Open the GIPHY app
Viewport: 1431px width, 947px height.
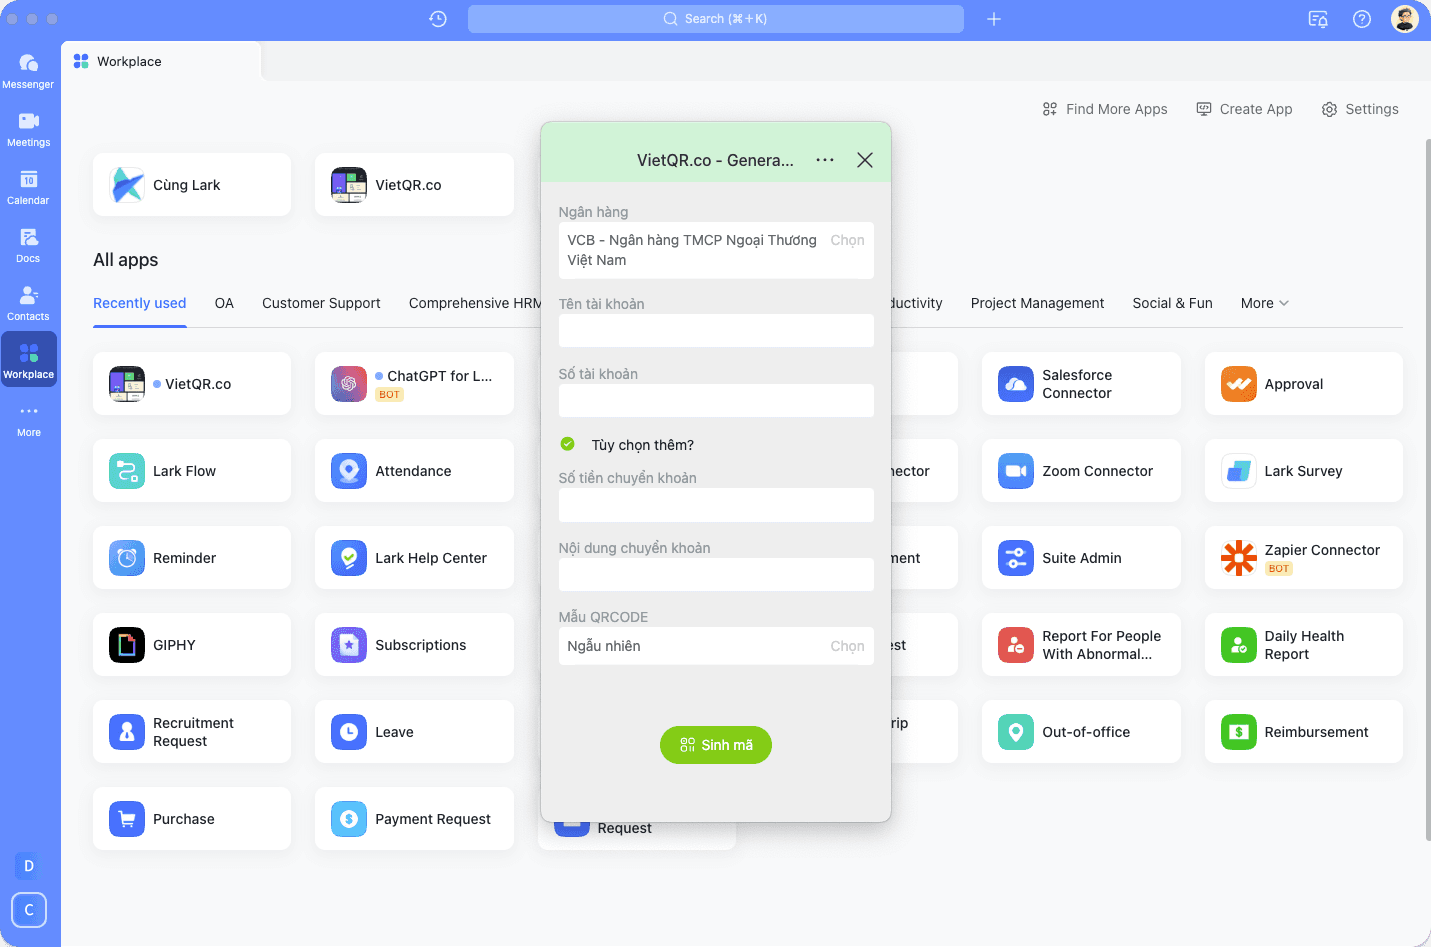[191, 645]
